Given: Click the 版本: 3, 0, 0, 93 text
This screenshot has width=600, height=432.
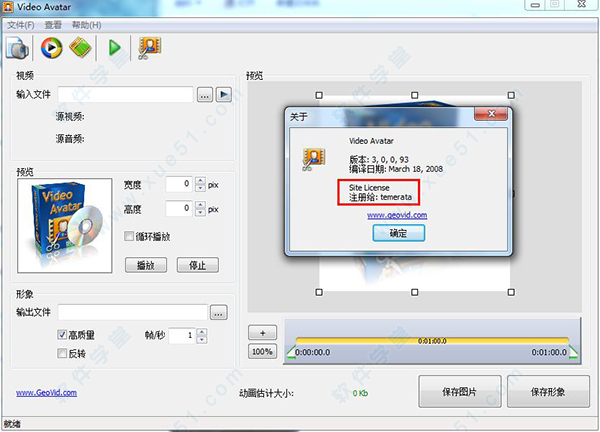Looking at the screenshot, I should point(379,159).
